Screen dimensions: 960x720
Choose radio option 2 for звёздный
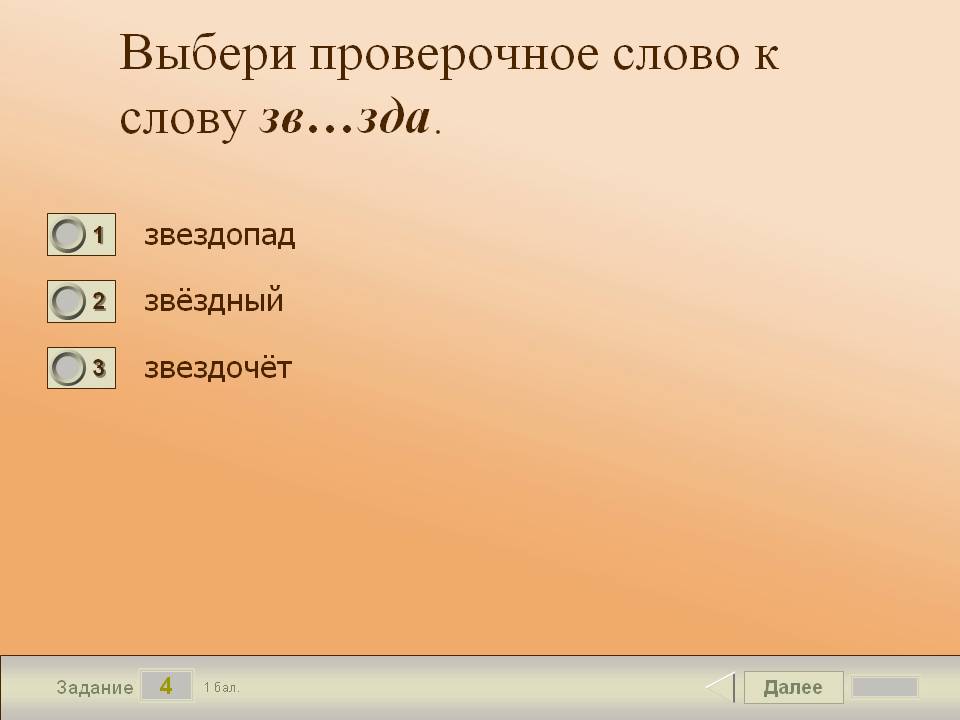click(x=69, y=301)
